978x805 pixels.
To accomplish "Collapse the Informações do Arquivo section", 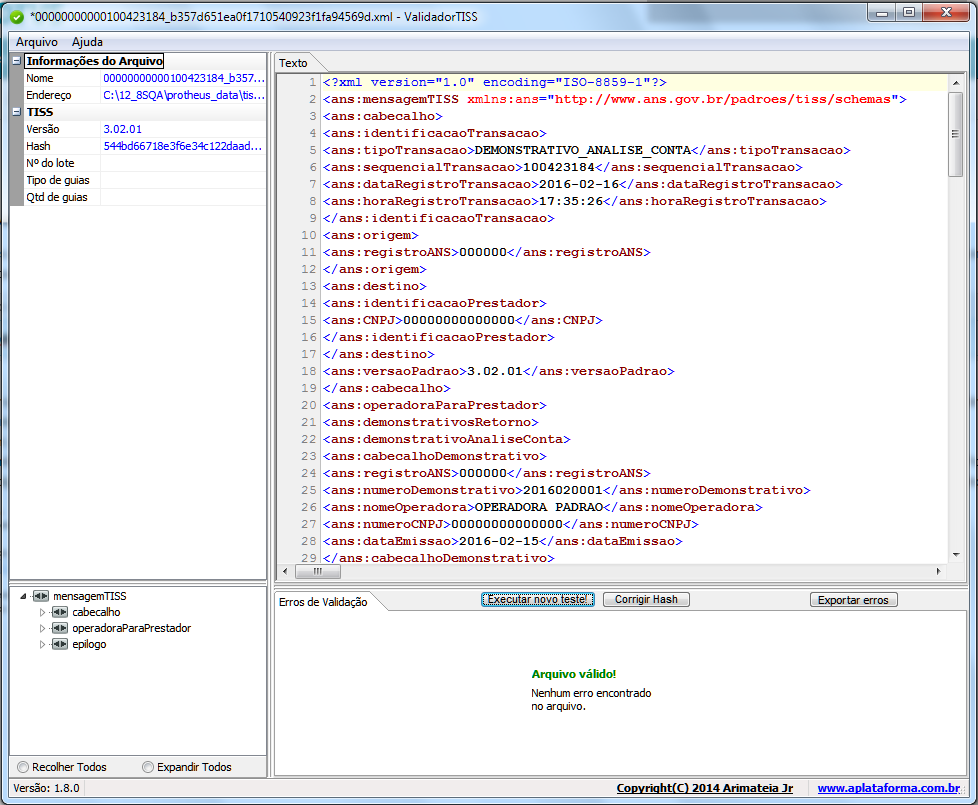I will [x=17, y=61].
